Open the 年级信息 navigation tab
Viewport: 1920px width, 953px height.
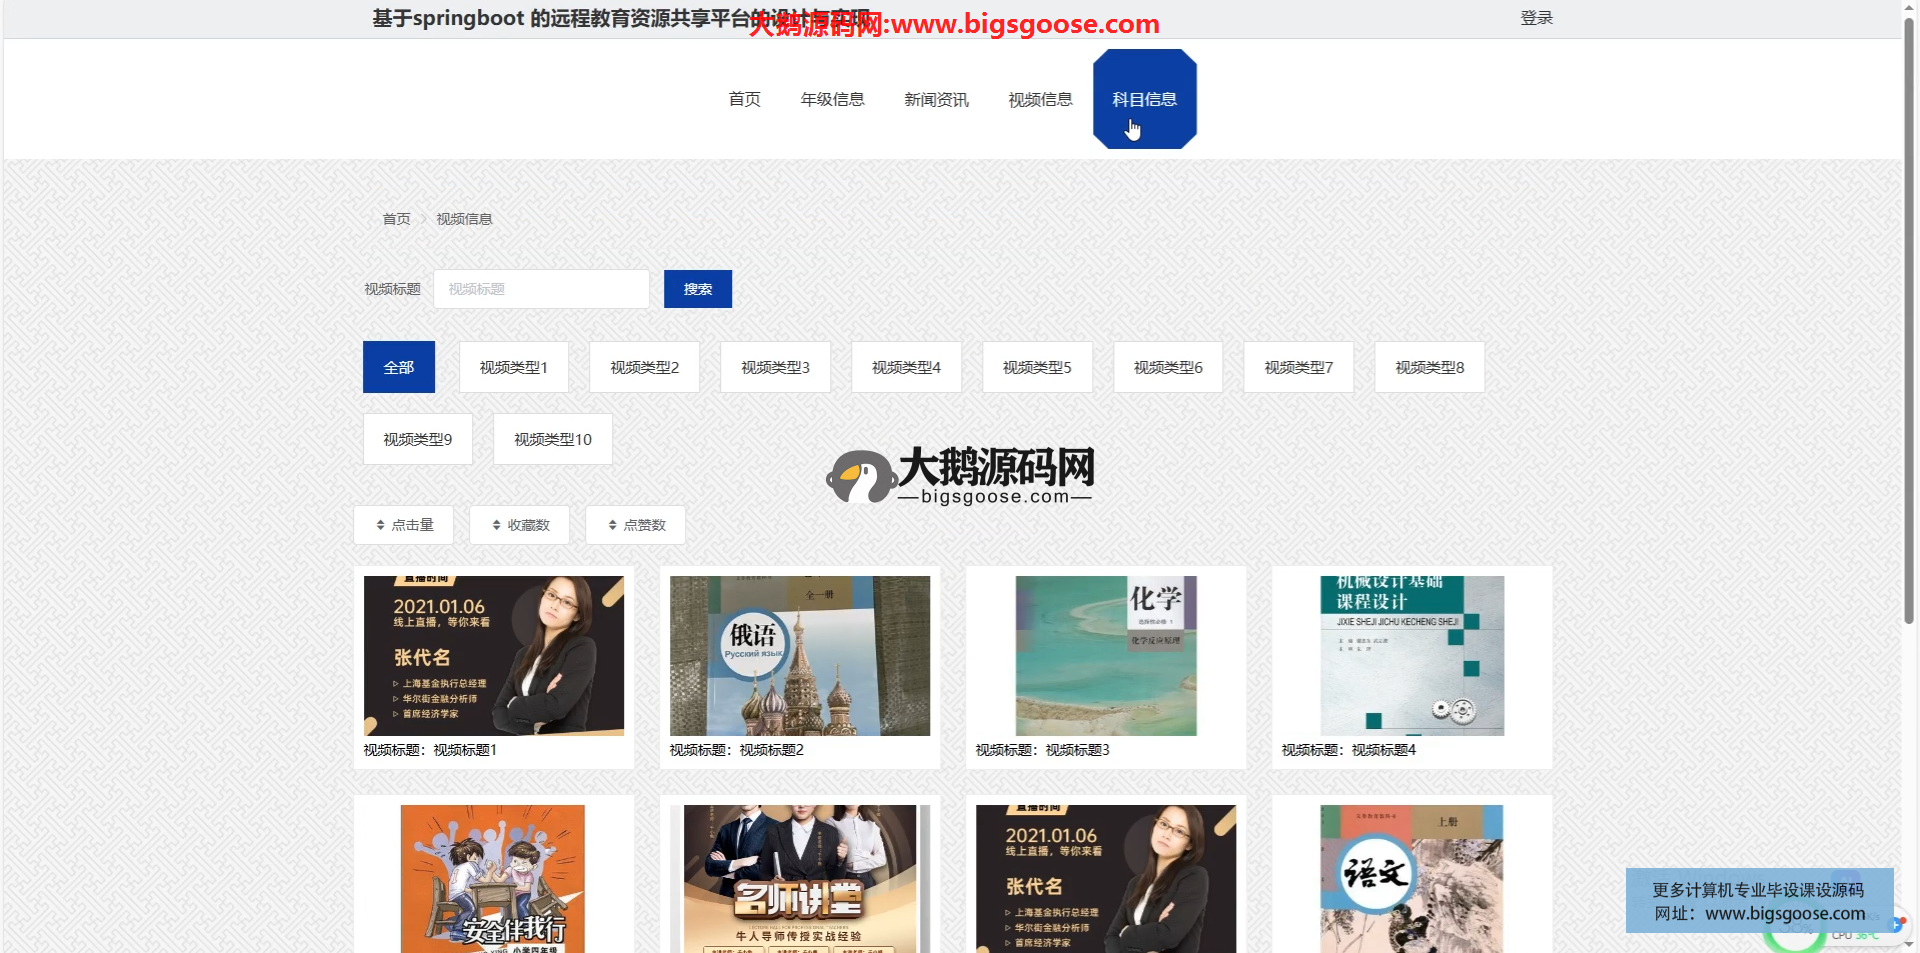pos(832,99)
